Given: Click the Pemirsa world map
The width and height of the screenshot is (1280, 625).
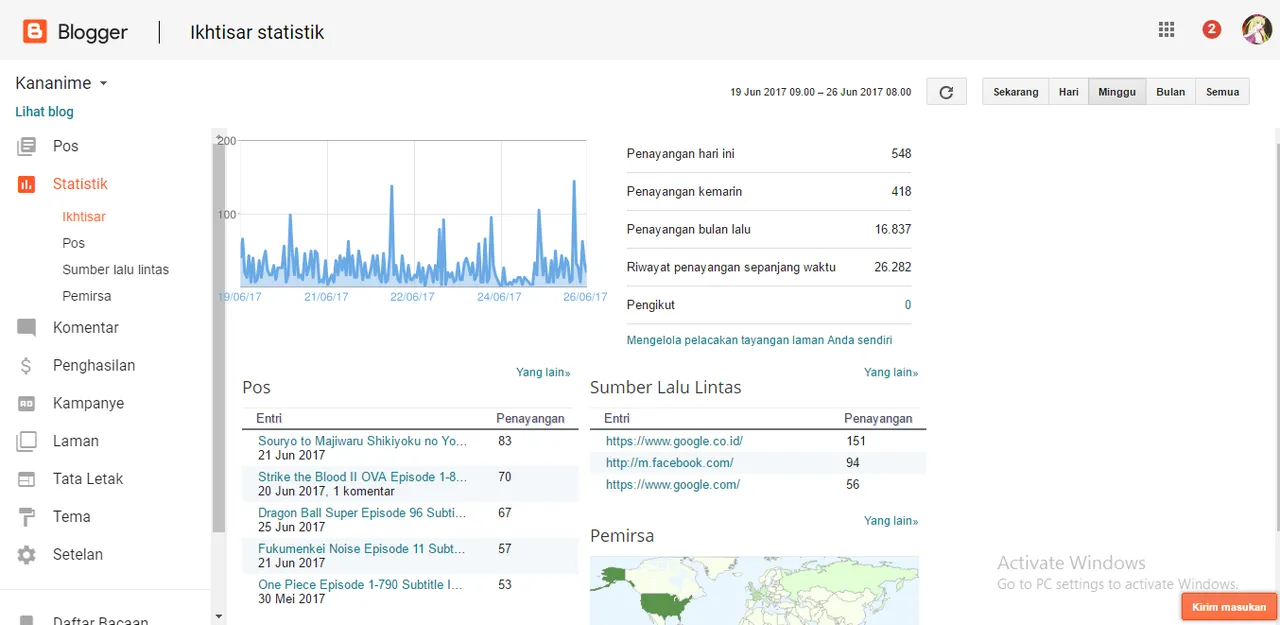Looking at the screenshot, I should pyautogui.click(x=754, y=590).
